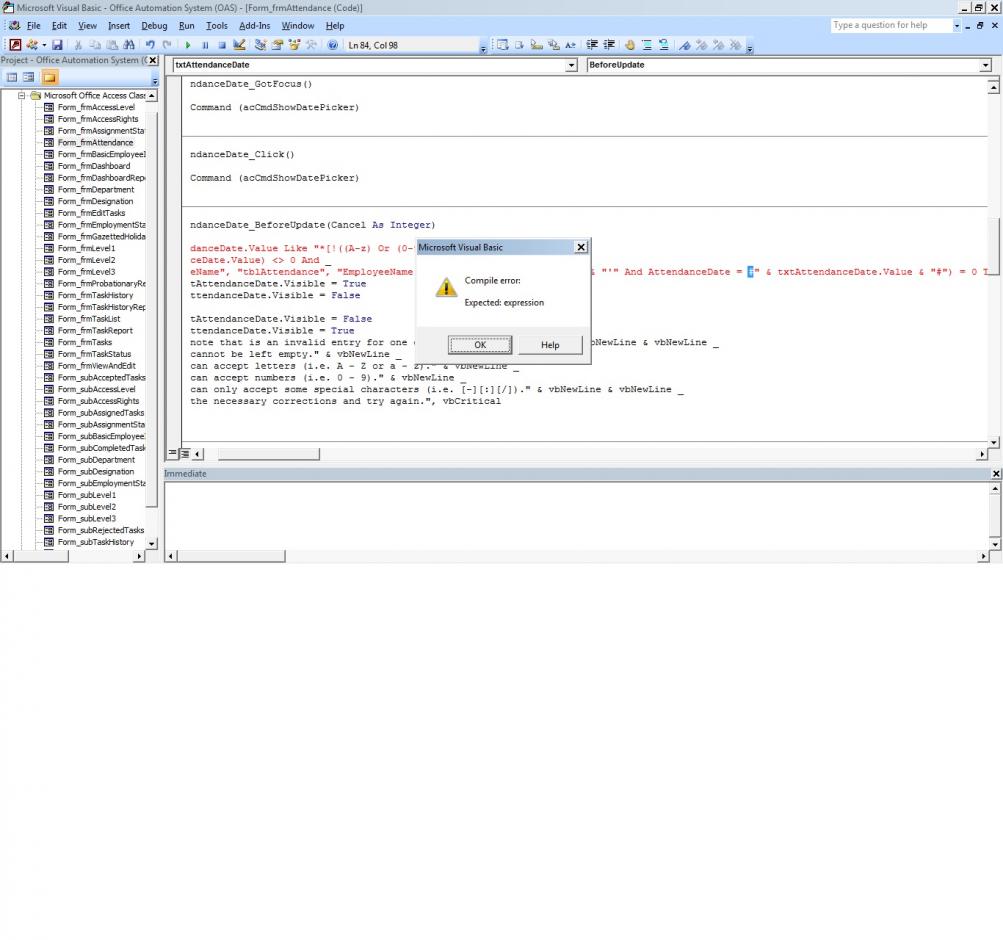Screen dimensions: 1003x940
Task: Select Form_subDepartment in the project tree
Action: click(96, 460)
